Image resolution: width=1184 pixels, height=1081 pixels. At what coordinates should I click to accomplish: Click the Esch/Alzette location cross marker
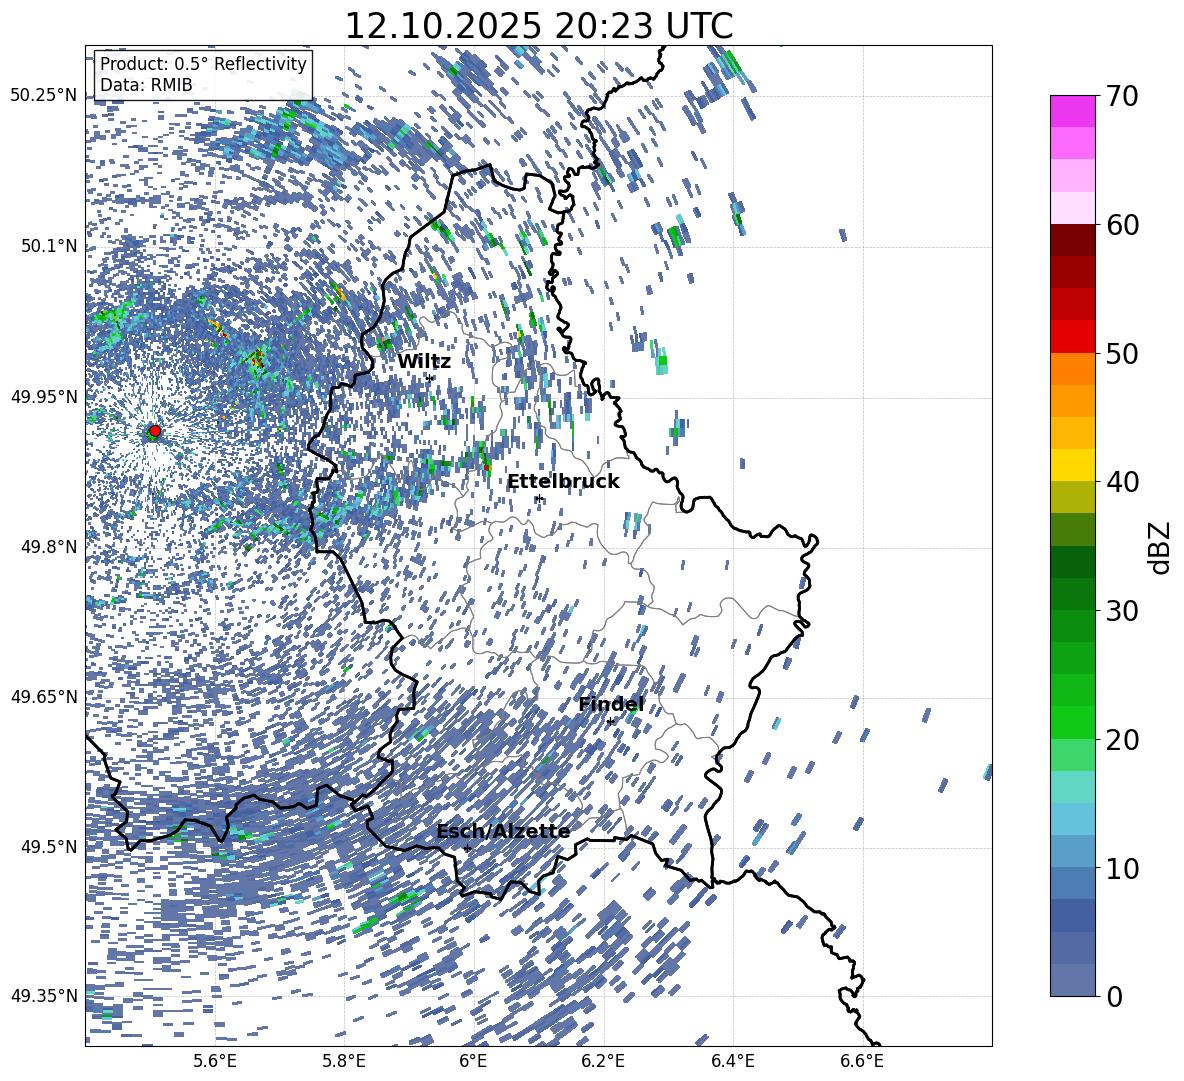click(x=467, y=848)
